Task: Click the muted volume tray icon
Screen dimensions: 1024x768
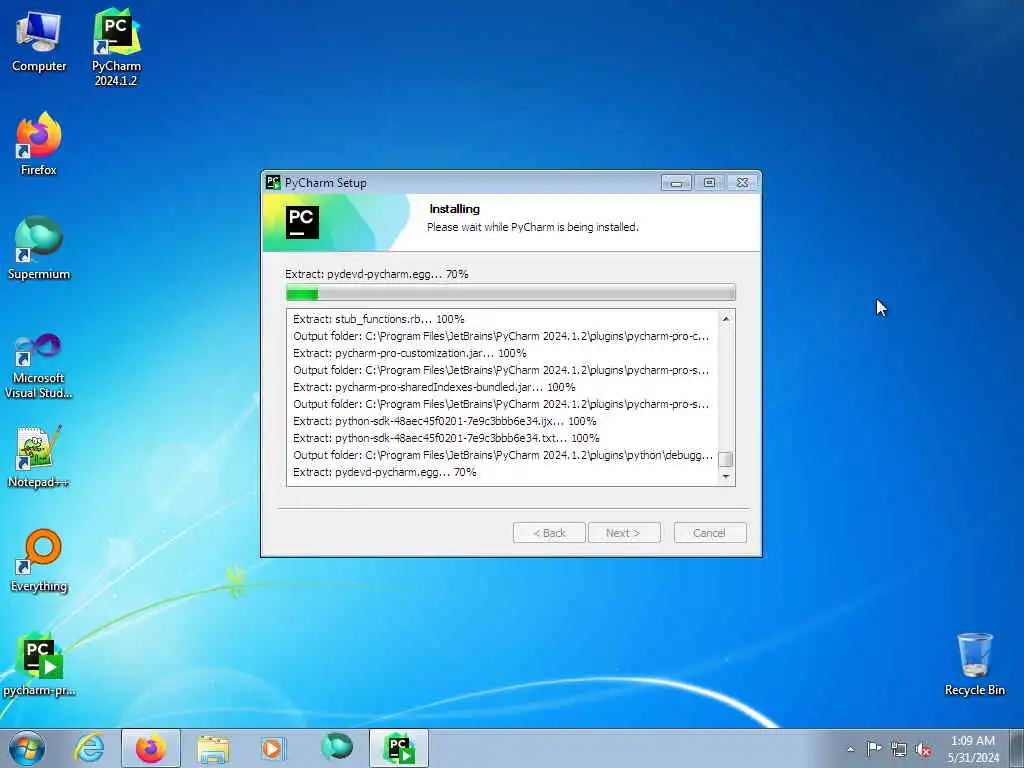Action: click(x=923, y=749)
